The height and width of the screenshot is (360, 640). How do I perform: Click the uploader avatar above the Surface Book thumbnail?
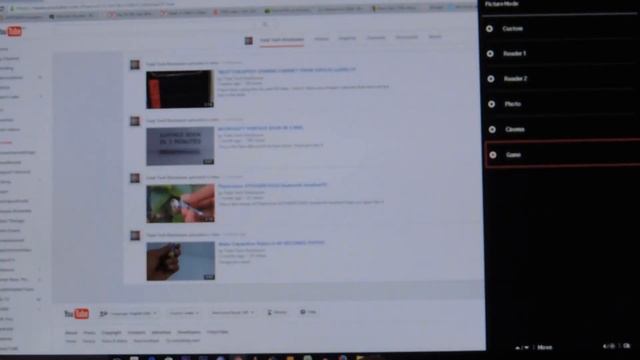(135, 121)
